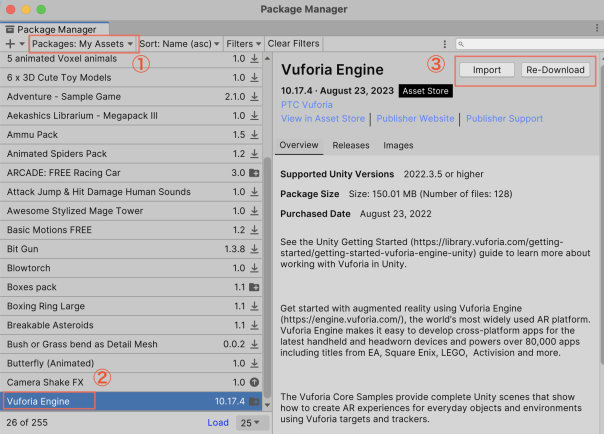Click download icon for Adventure - Sample Game
Screen dimensions: 604x434
254,97
